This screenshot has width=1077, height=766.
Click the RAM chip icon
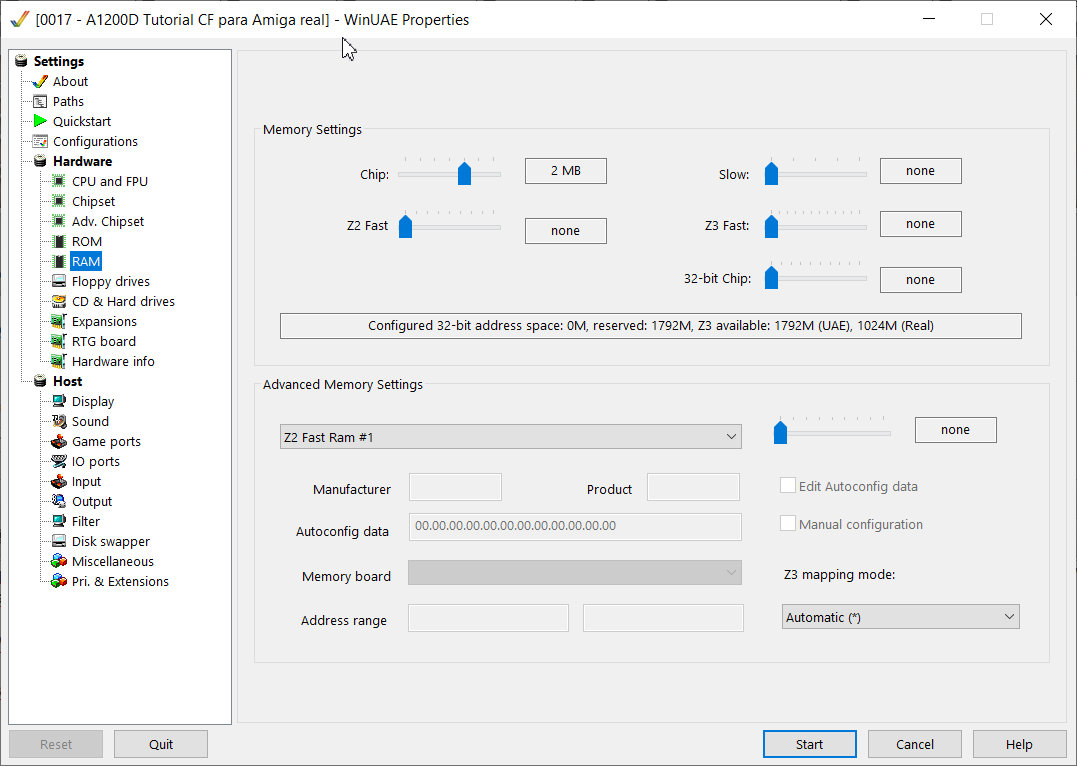click(59, 262)
